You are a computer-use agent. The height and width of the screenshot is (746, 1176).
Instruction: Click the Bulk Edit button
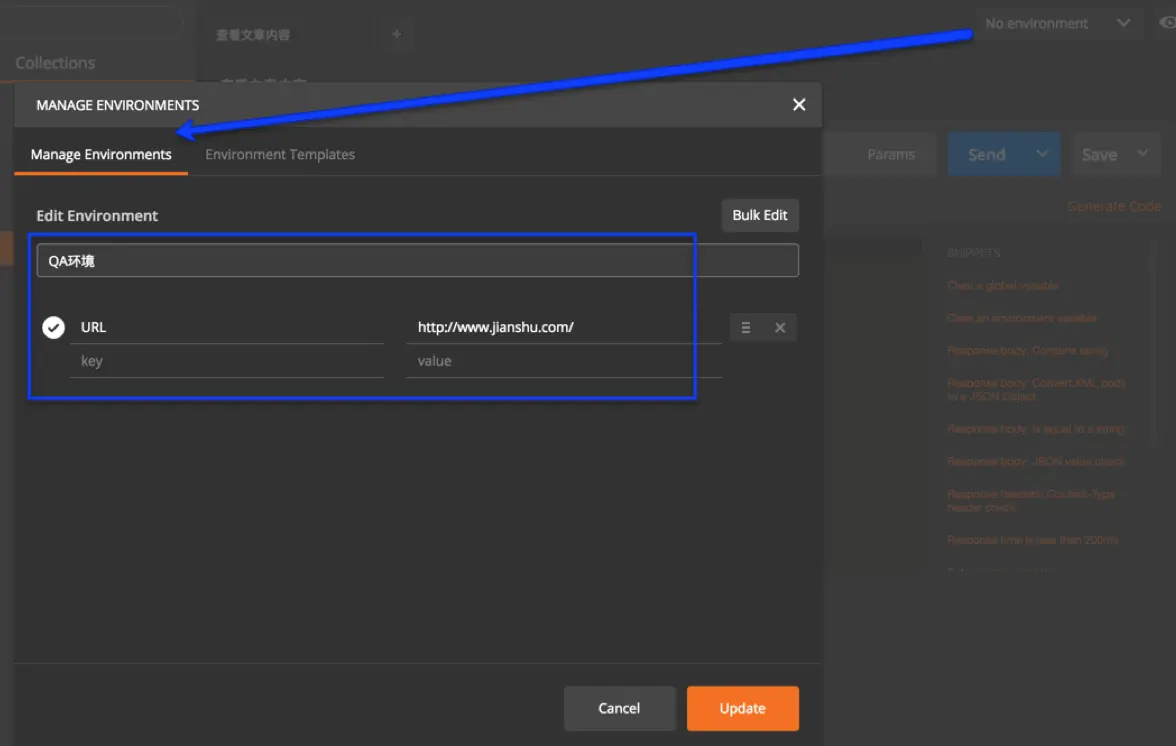coord(760,215)
